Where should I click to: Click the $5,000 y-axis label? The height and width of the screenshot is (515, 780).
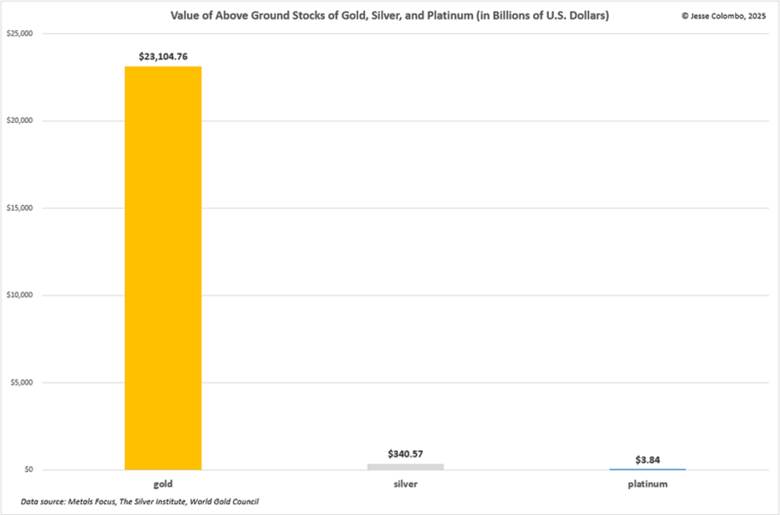point(22,382)
